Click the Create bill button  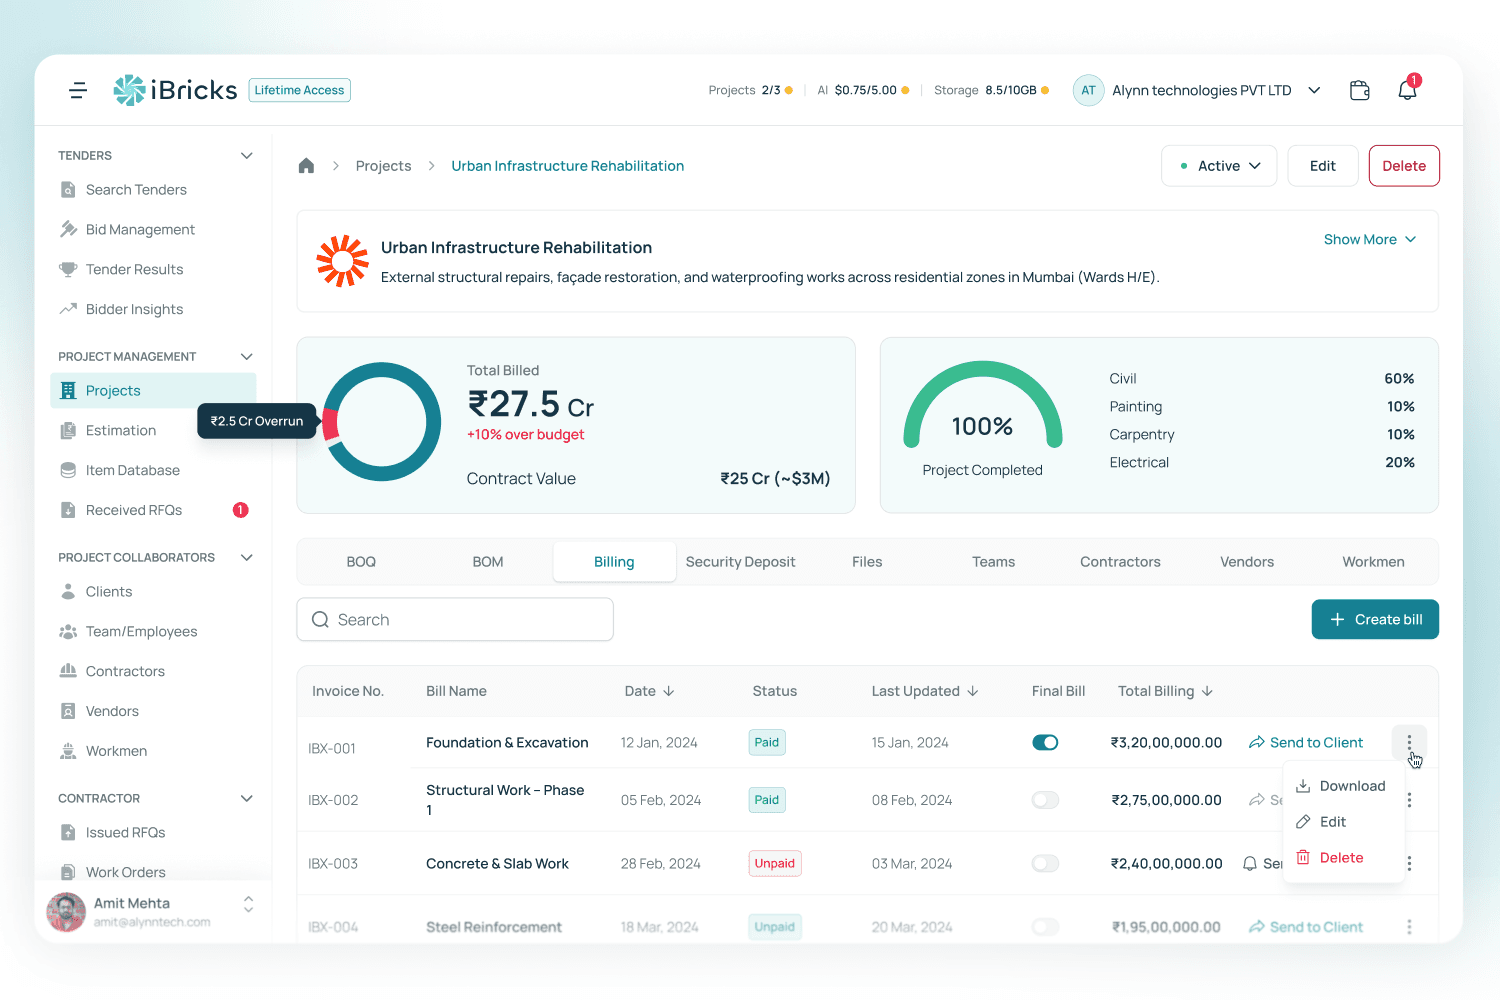tap(1375, 620)
